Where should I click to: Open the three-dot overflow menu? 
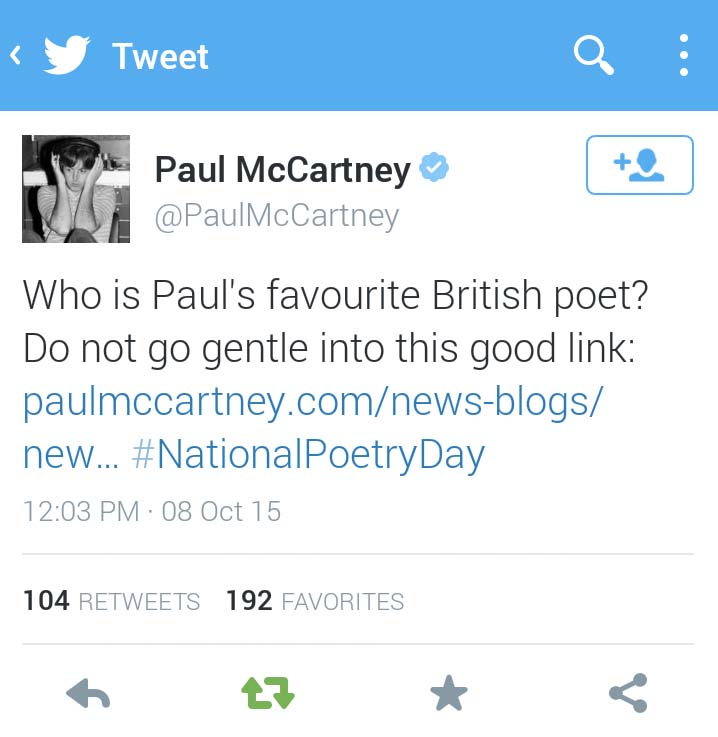coord(684,55)
